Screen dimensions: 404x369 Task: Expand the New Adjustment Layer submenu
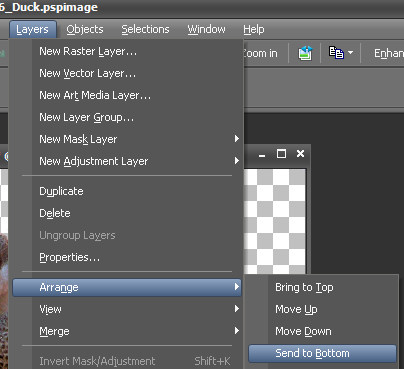pos(127,161)
